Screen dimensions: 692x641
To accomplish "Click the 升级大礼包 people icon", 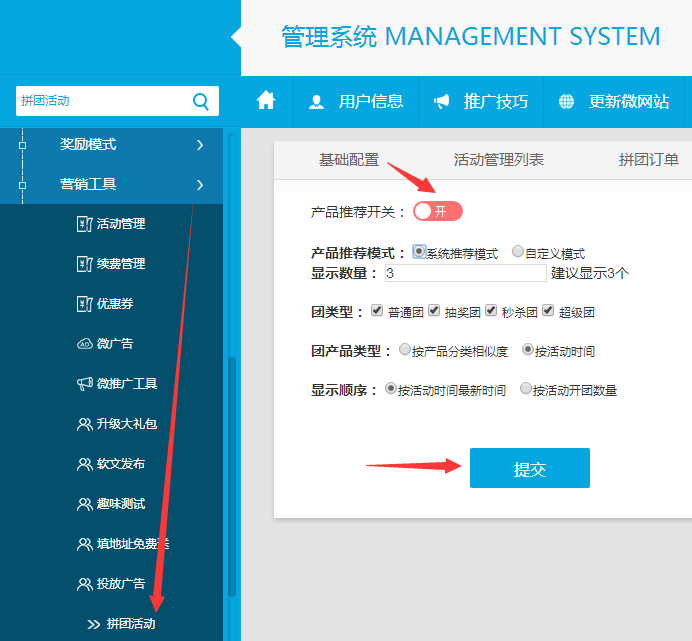I will pyautogui.click(x=84, y=424).
